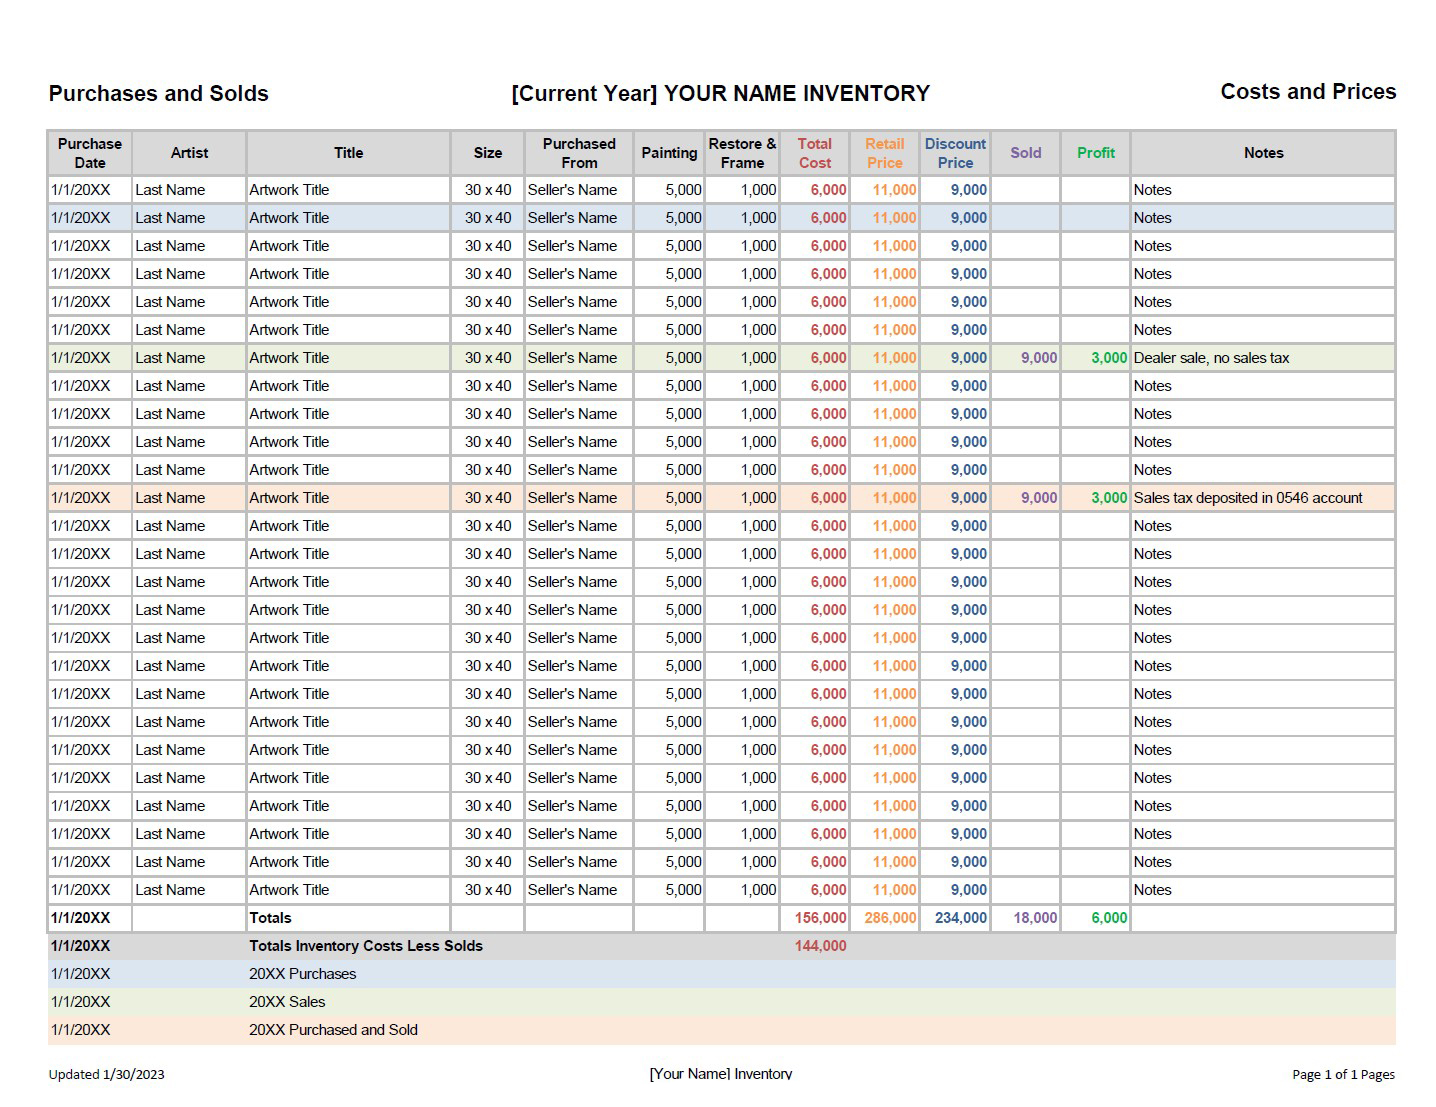Click the "Sales tax deposited in 0546 account" note

tap(1248, 498)
